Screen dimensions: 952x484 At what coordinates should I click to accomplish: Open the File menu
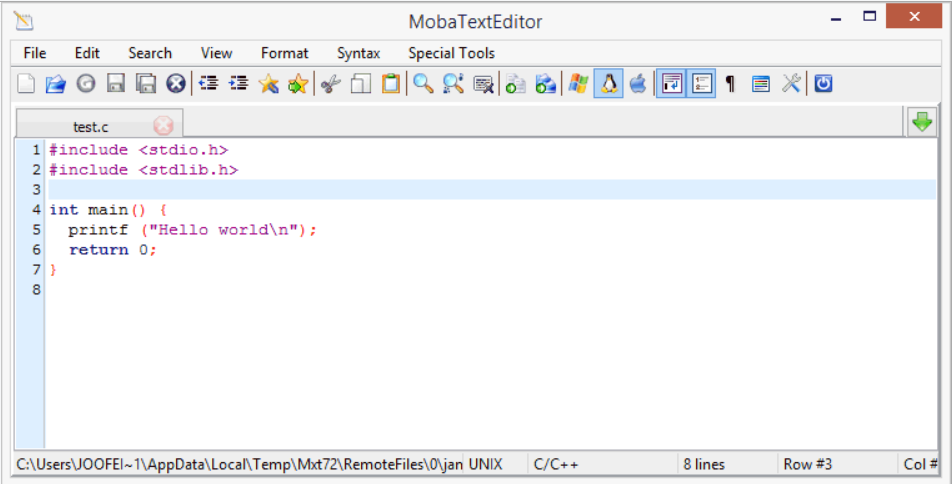pyautogui.click(x=35, y=53)
